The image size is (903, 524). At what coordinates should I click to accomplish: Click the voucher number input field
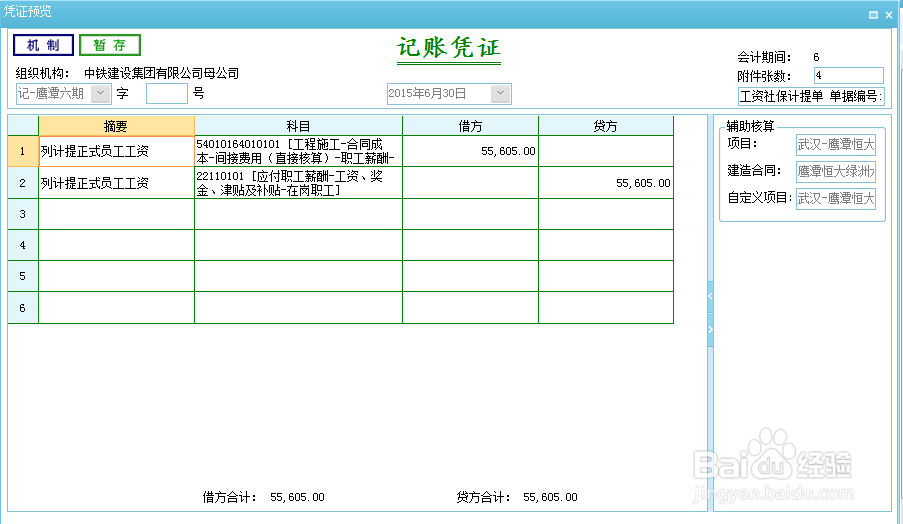[166, 93]
